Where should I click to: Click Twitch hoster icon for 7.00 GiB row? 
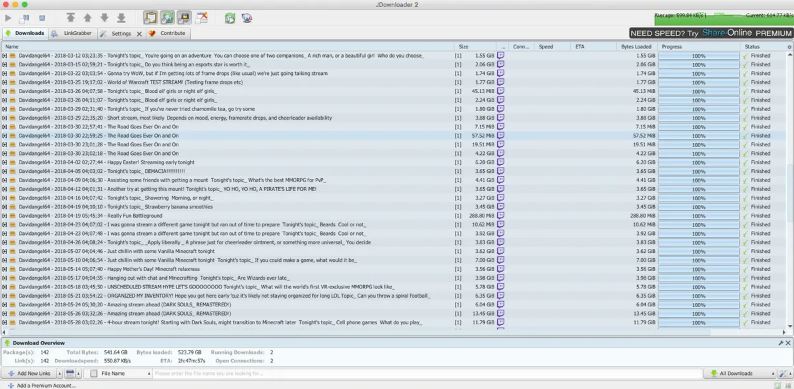click(501, 260)
